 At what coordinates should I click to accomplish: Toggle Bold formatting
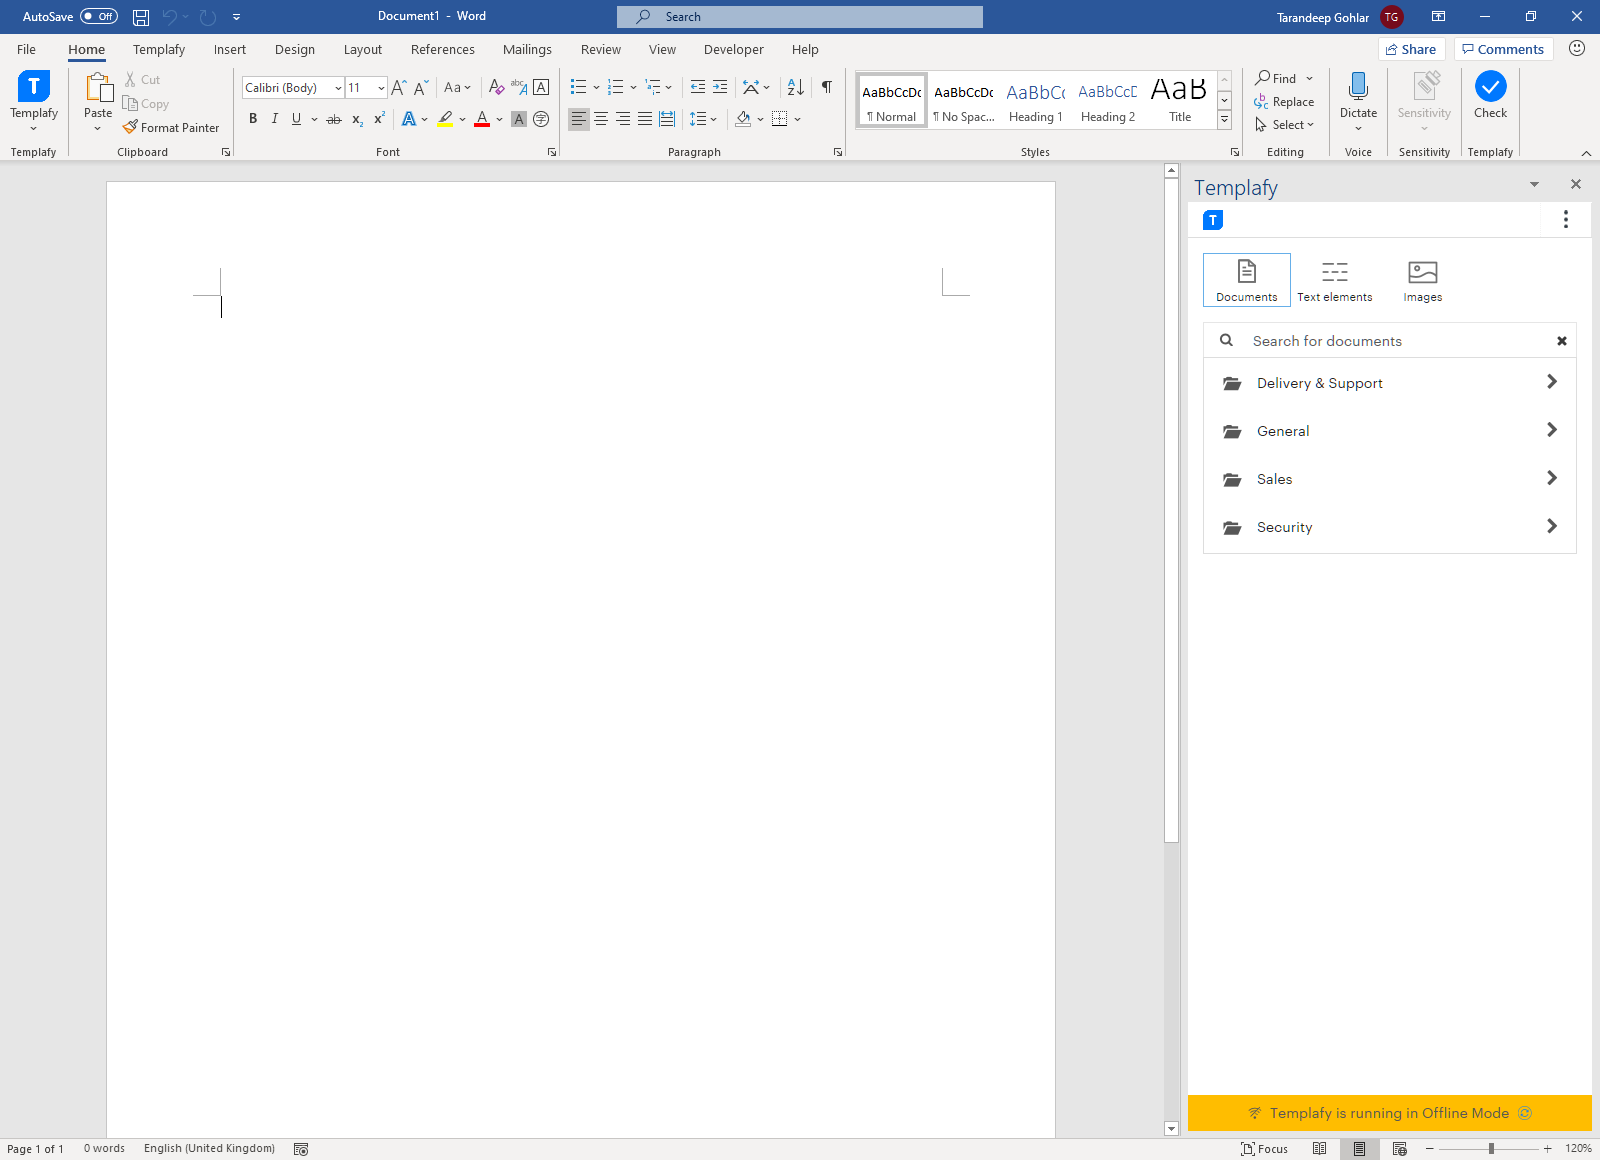point(253,119)
